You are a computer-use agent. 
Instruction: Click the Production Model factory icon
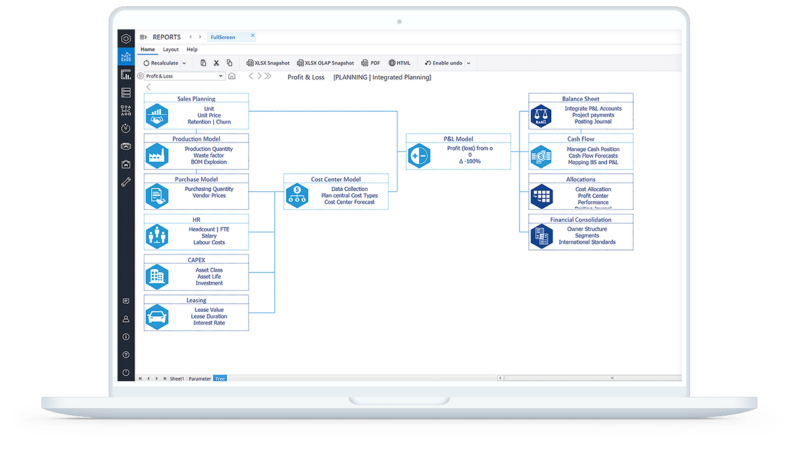pyautogui.click(x=157, y=157)
